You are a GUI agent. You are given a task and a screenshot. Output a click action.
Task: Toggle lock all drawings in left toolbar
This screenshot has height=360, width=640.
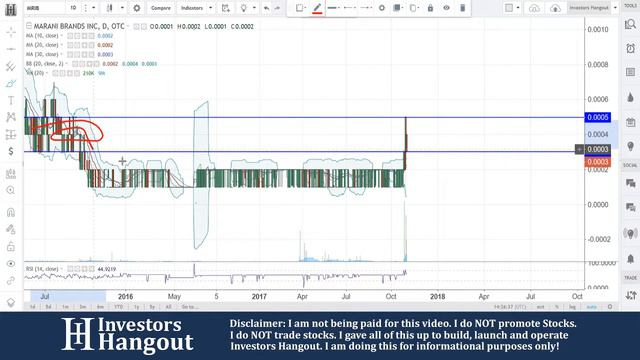[11, 247]
